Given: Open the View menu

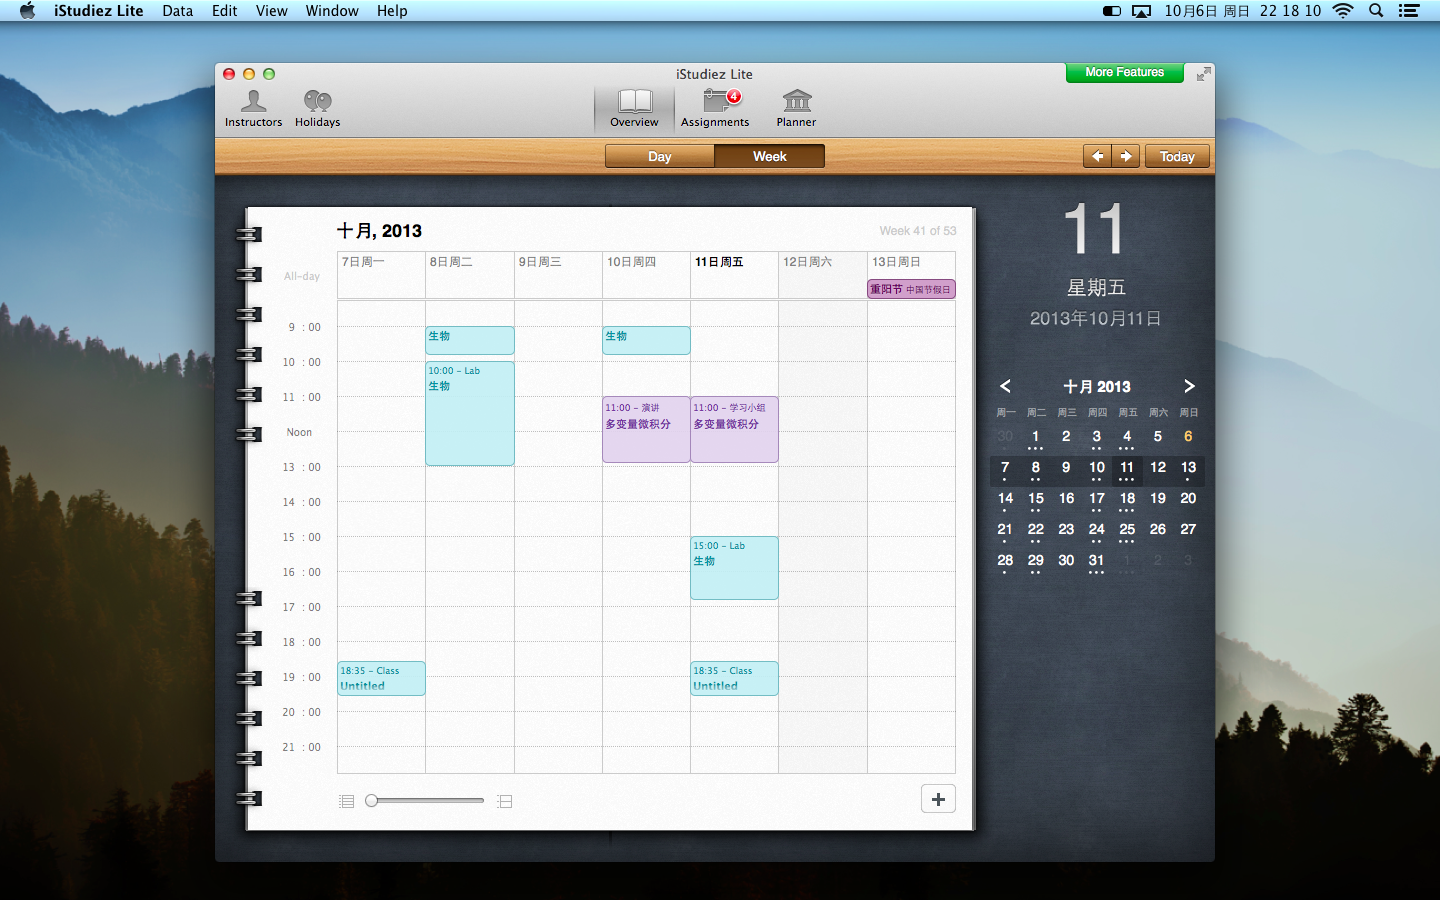Looking at the screenshot, I should (x=271, y=11).
